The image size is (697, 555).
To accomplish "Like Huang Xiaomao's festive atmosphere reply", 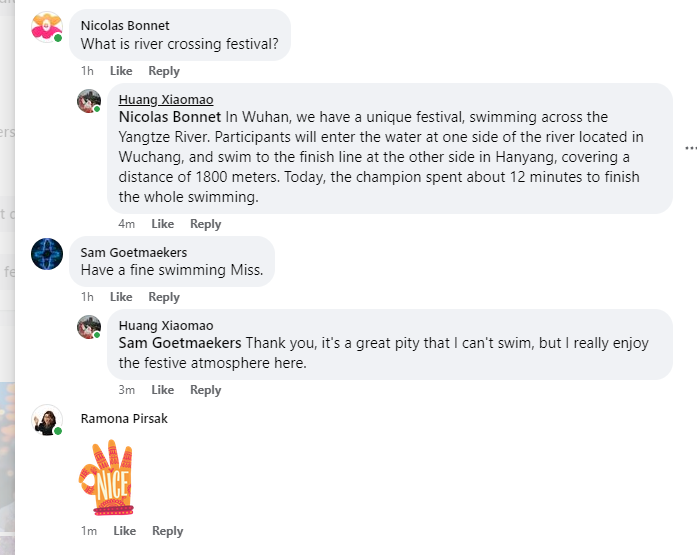I will 162,390.
